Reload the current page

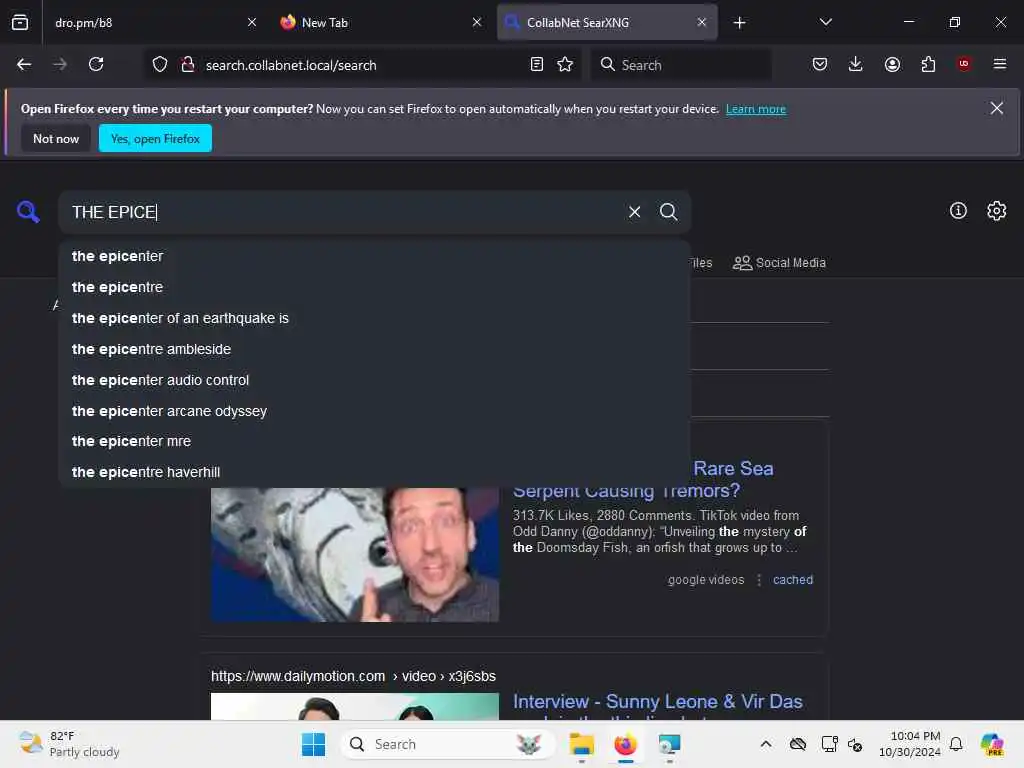coord(96,65)
